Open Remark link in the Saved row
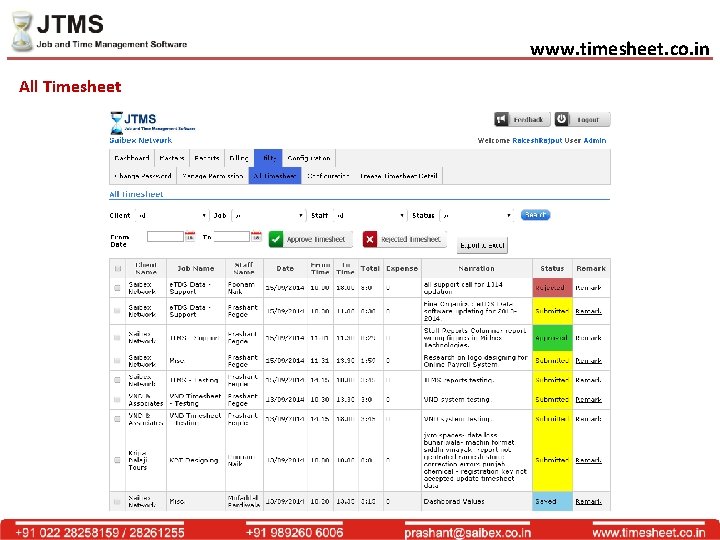The height and width of the screenshot is (540, 720). (588, 502)
